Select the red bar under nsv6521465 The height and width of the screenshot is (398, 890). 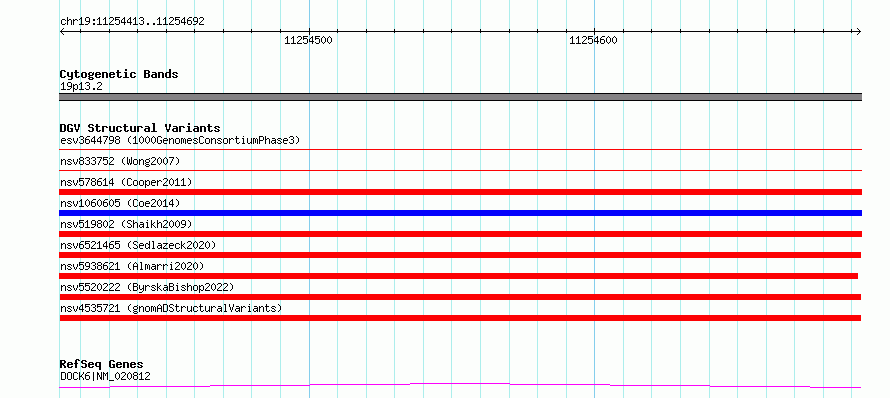[460, 255]
